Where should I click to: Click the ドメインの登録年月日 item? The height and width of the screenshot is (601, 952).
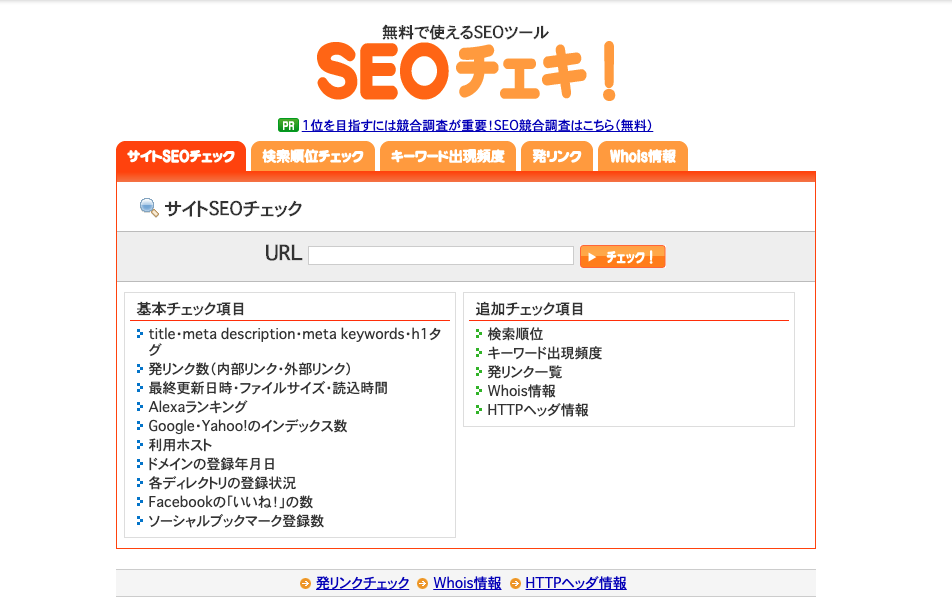[x=211, y=464]
